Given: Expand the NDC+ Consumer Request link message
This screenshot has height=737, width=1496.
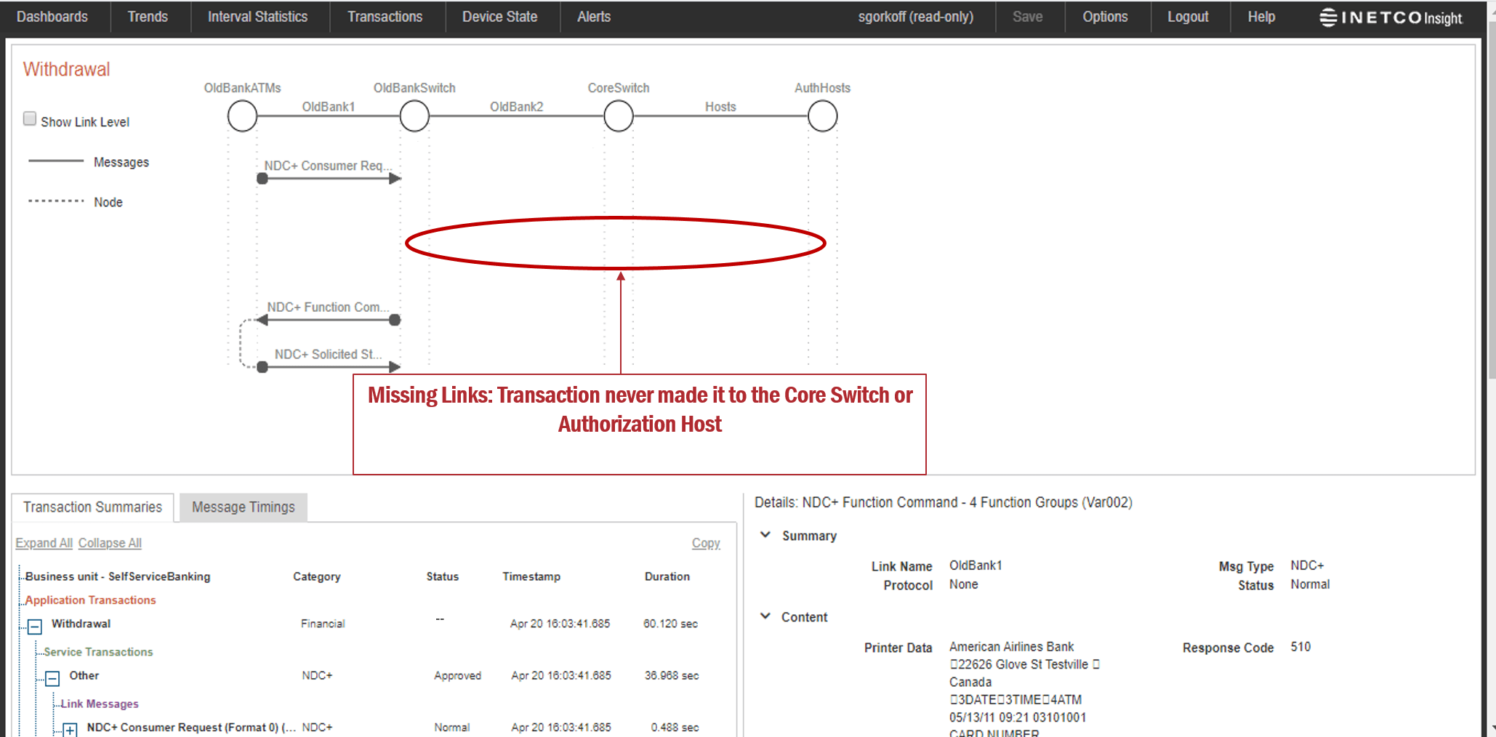Looking at the screenshot, I should [70, 730].
